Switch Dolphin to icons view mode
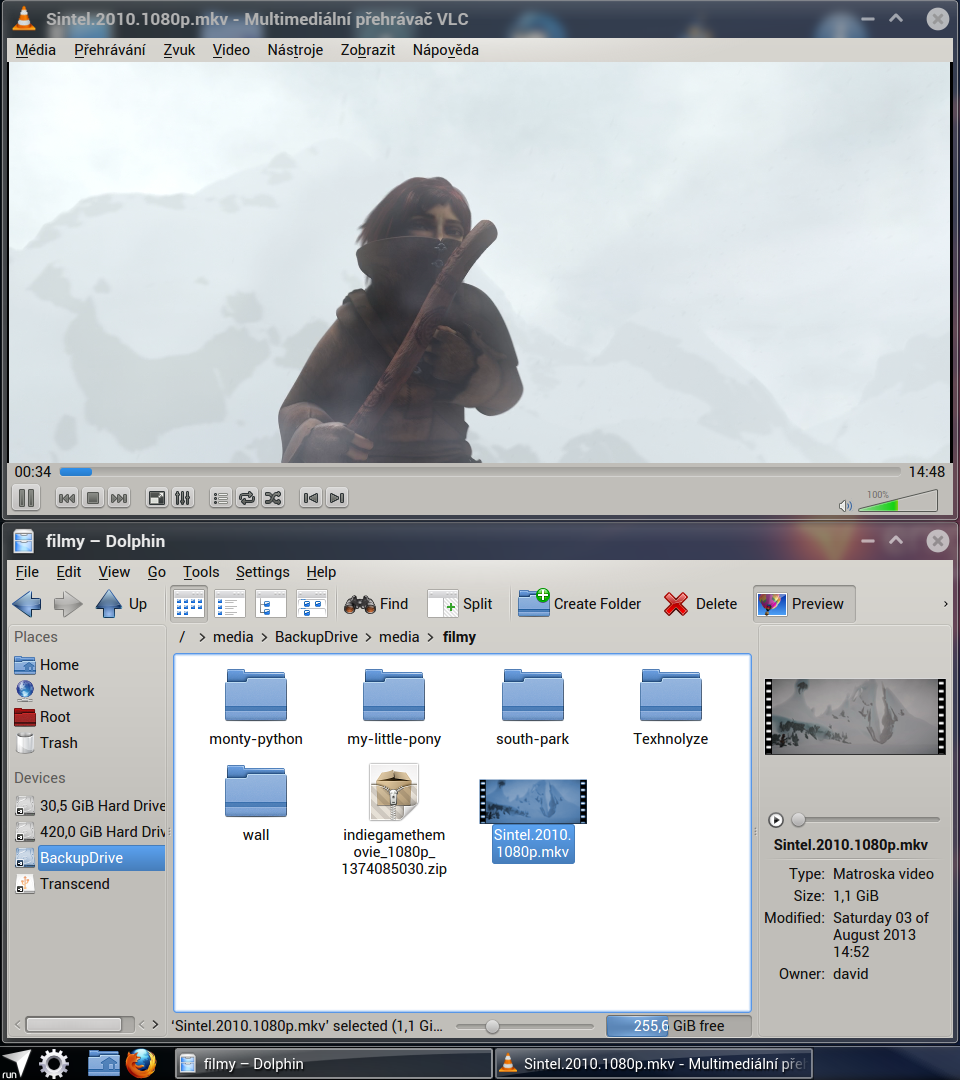The height and width of the screenshot is (1080, 960). 189,604
